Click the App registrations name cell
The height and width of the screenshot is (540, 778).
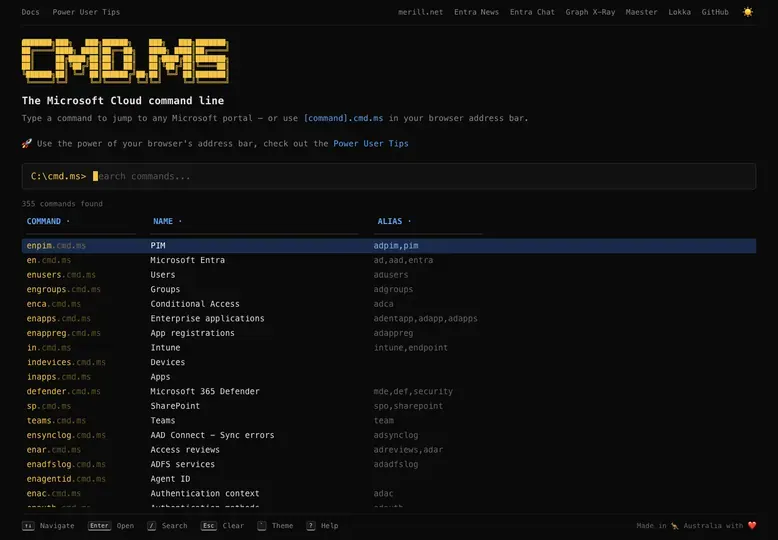pyautogui.click(x=193, y=333)
